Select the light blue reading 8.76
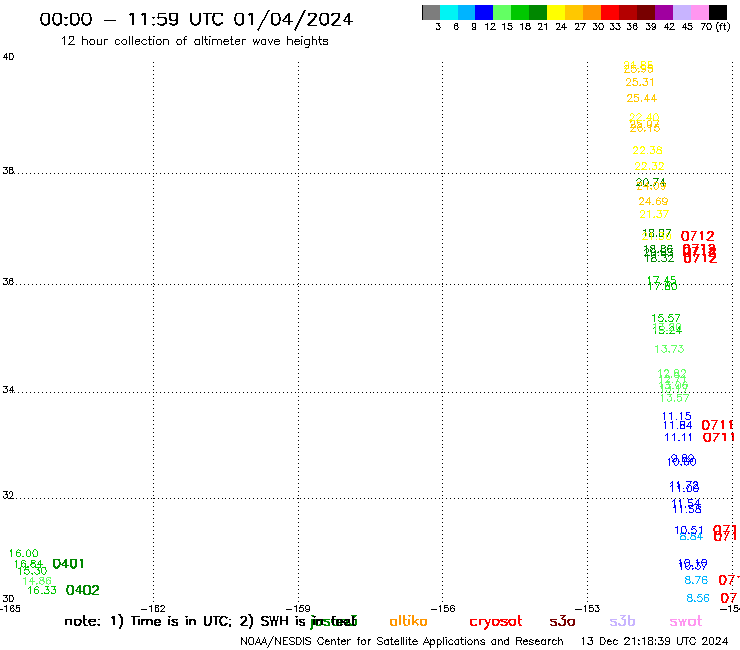This screenshot has height=650, width=740. point(696,580)
